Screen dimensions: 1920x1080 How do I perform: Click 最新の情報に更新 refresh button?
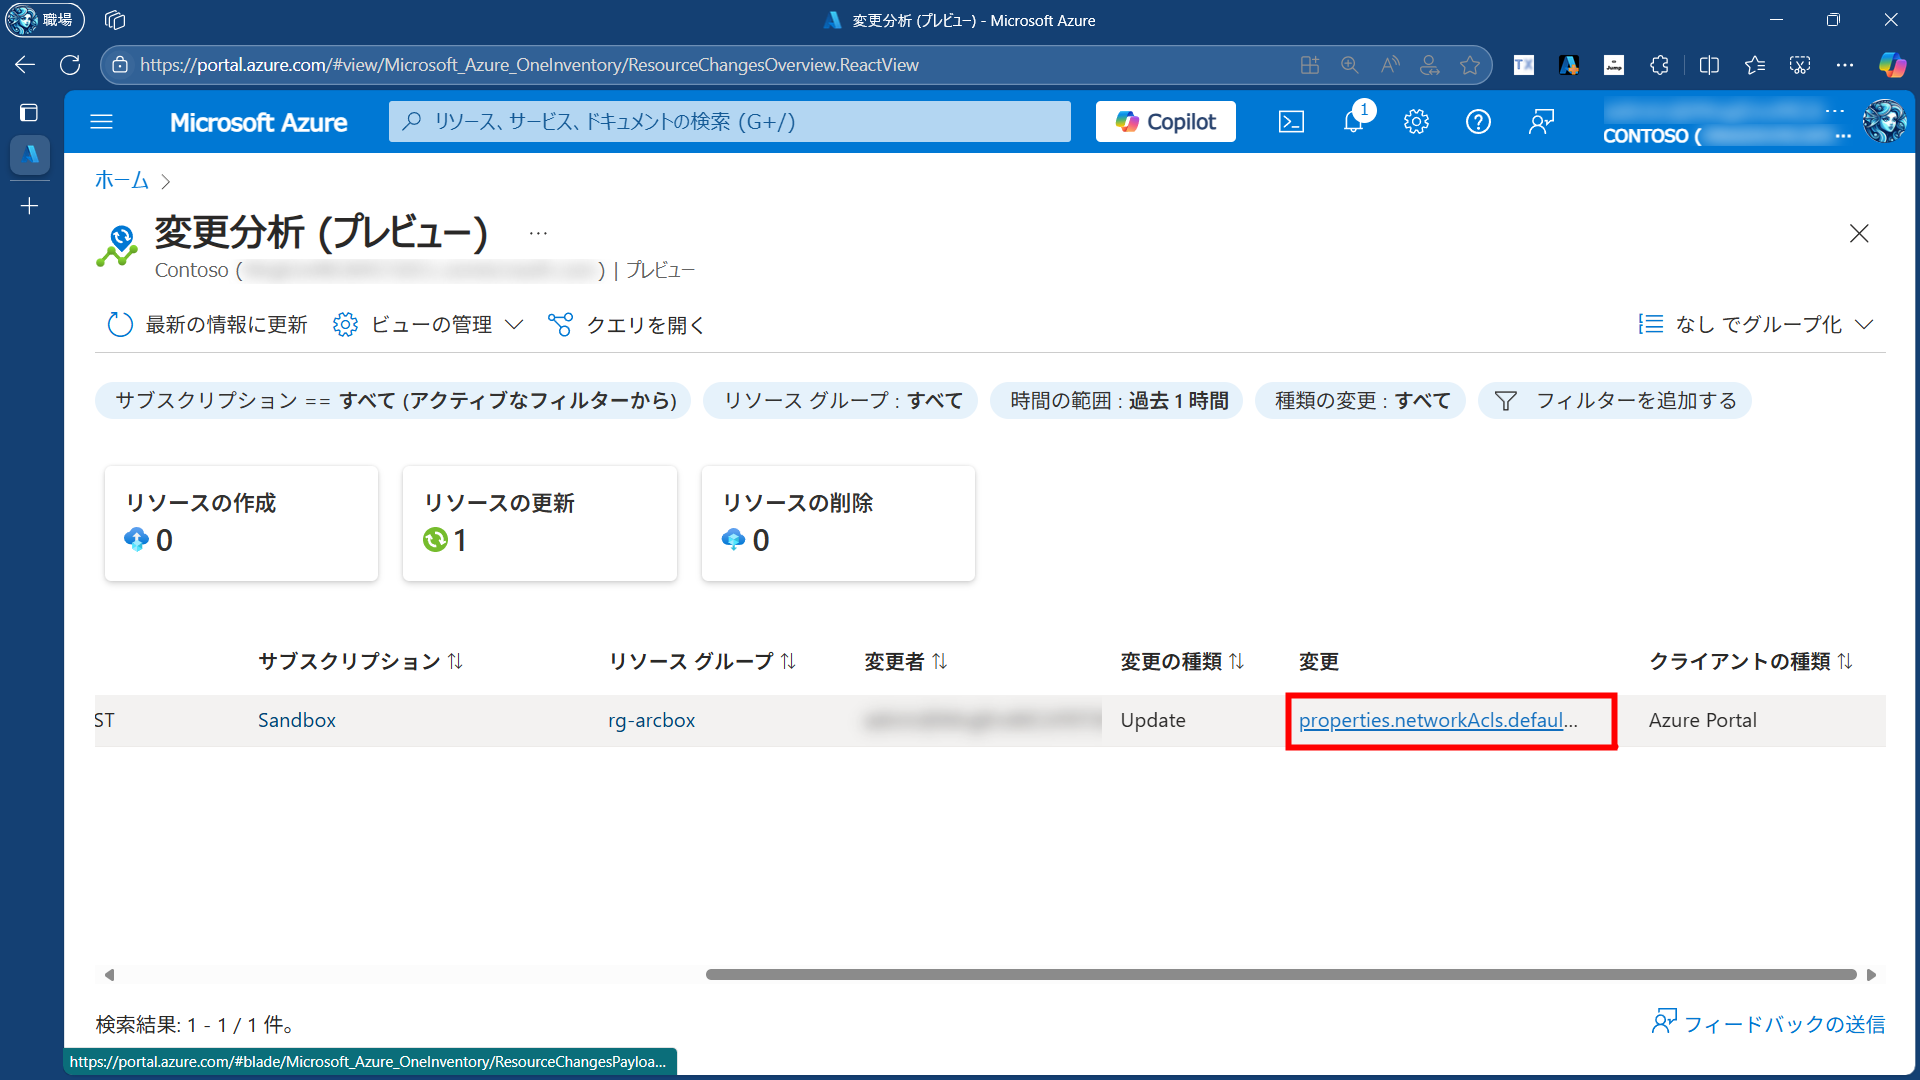[x=208, y=325]
